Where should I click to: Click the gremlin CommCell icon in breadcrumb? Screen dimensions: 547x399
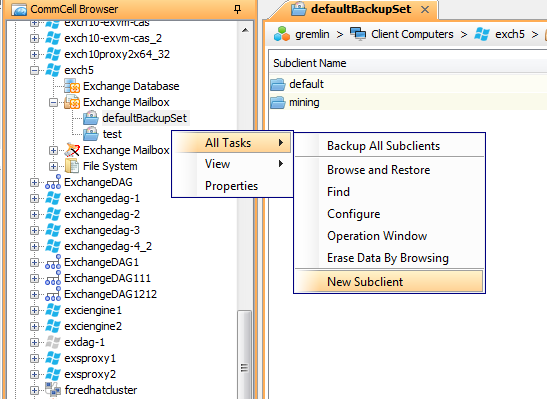282,34
